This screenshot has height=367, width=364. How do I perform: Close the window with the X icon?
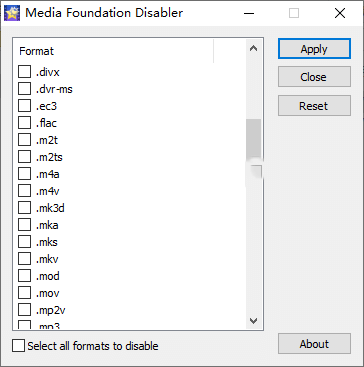coord(340,13)
